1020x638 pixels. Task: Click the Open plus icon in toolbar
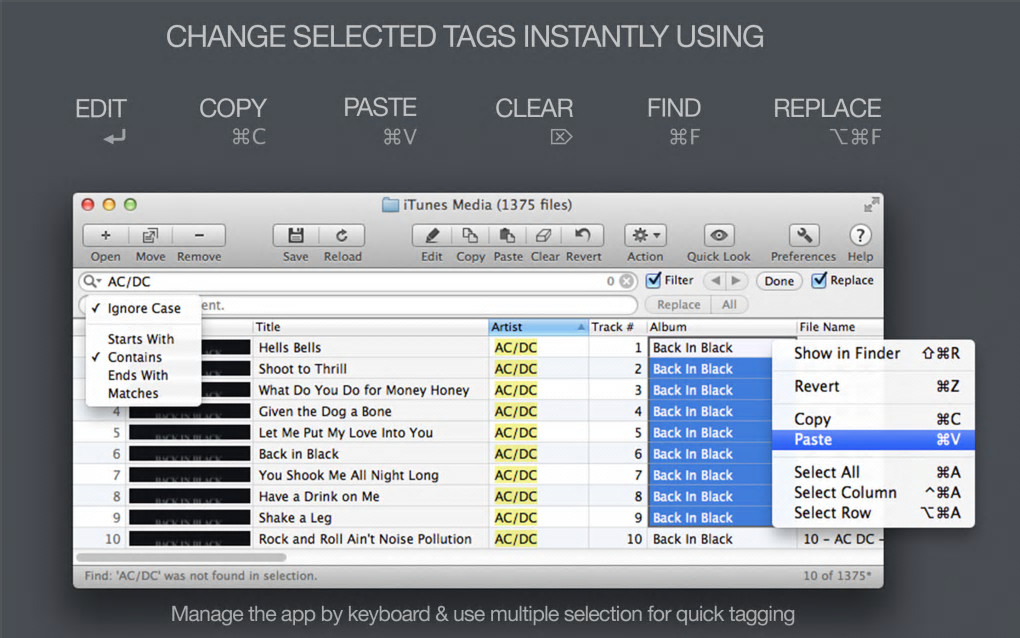[x=105, y=235]
